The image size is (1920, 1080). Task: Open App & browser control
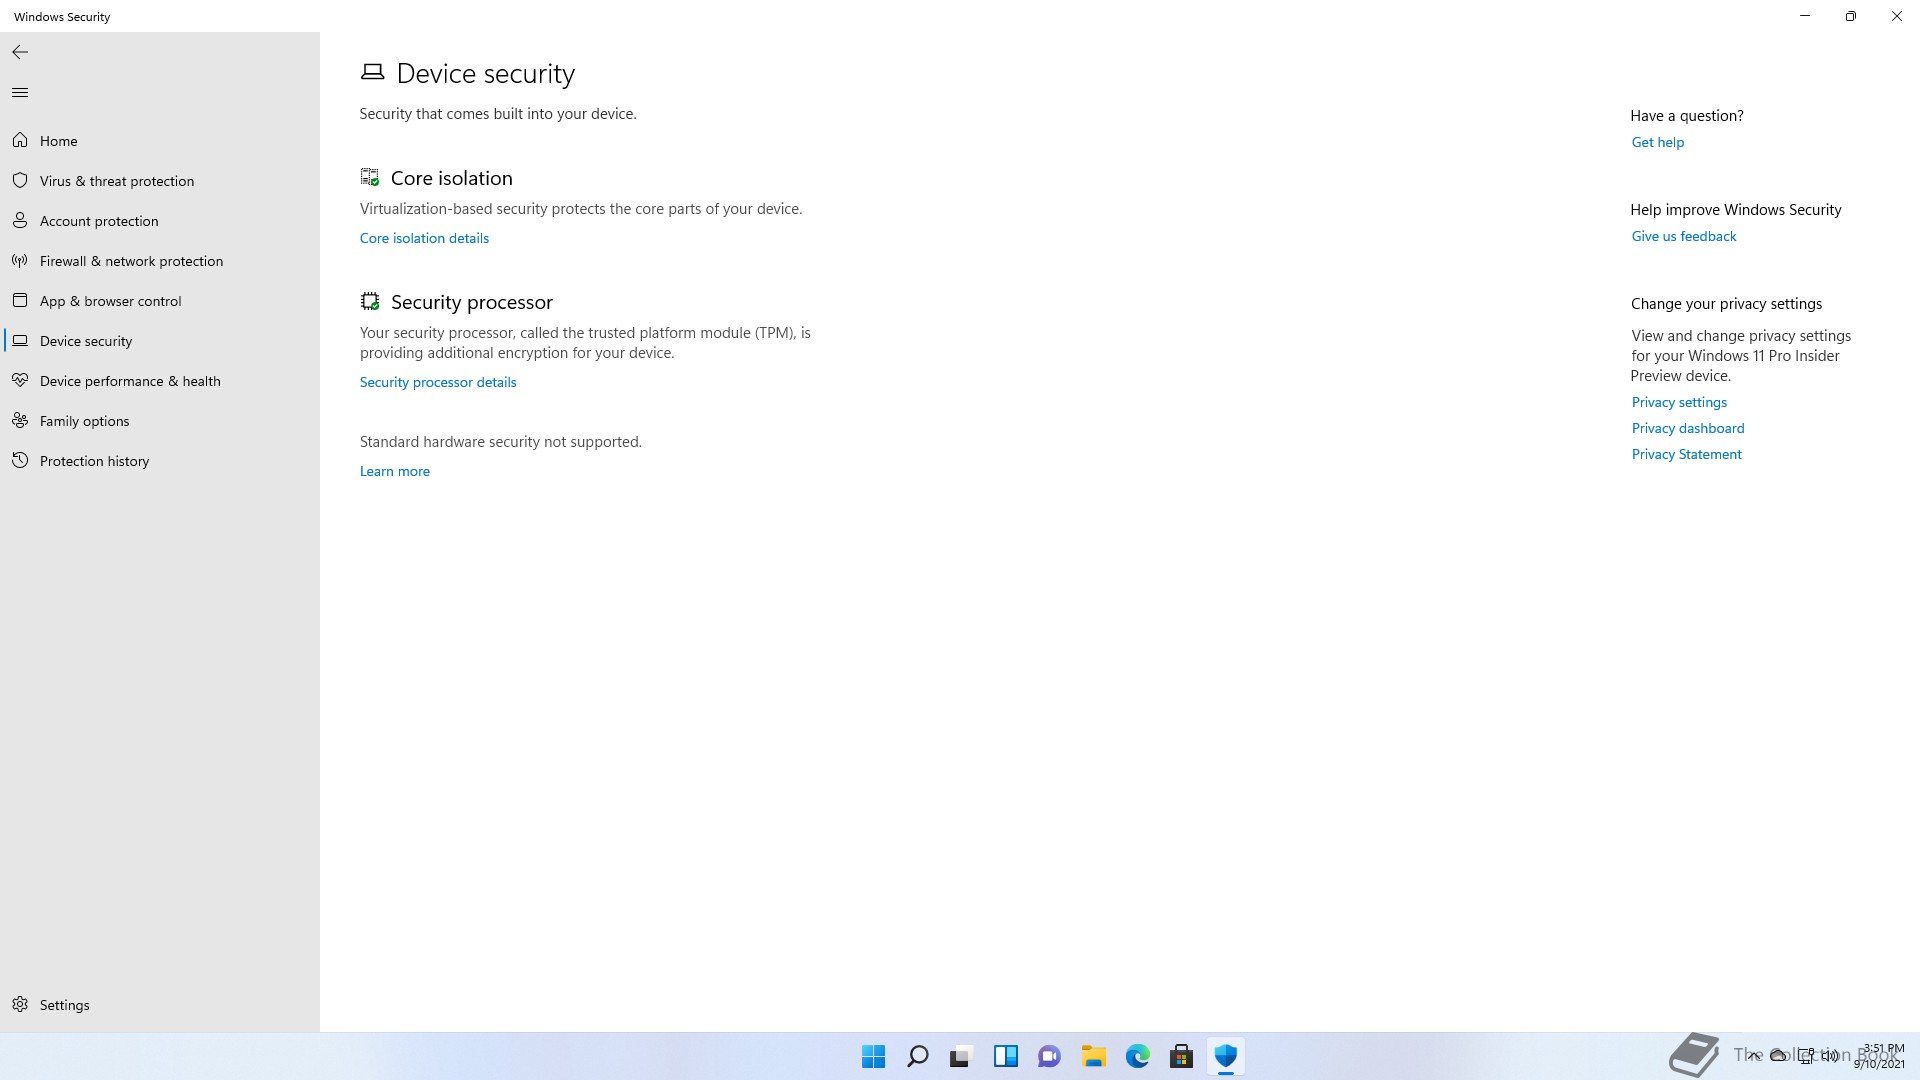pyautogui.click(x=160, y=301)
